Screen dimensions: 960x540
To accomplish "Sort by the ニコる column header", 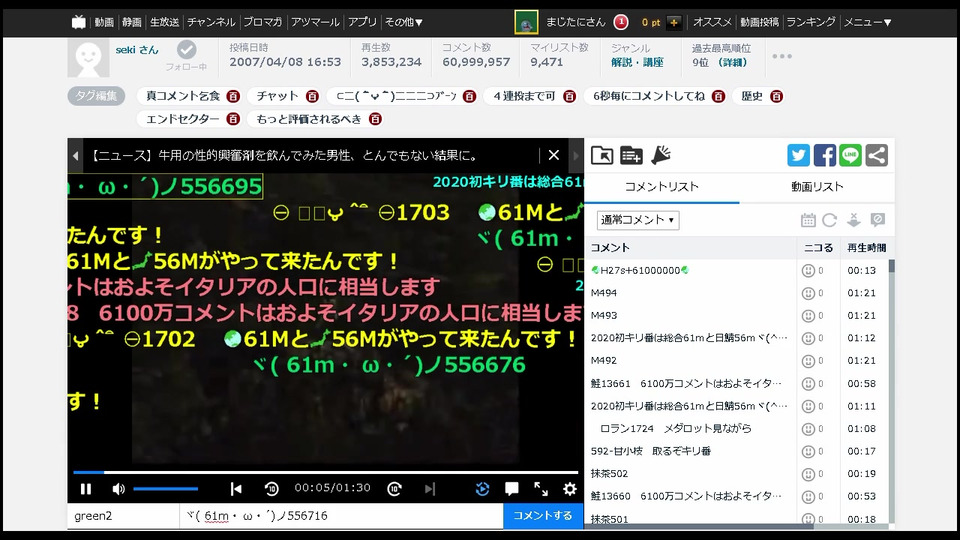I will (819, 247).
